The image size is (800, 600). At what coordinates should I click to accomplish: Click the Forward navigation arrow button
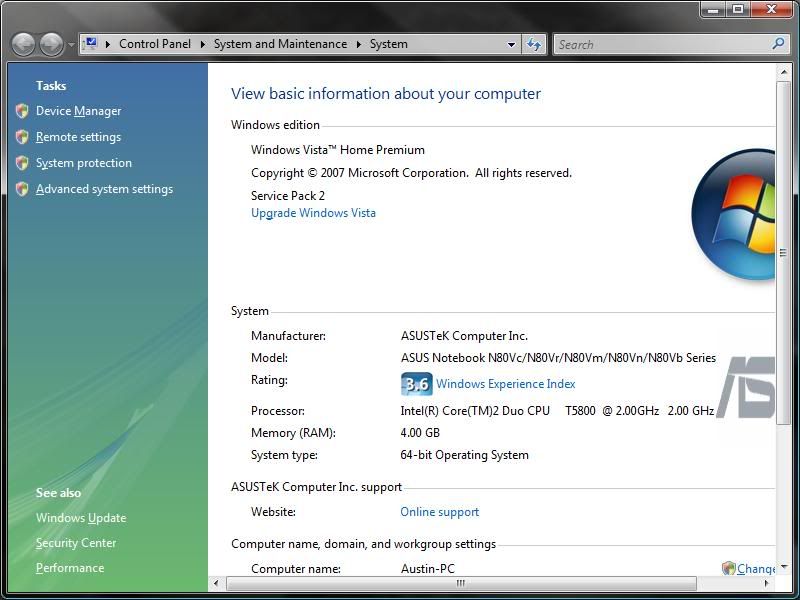tap(52, 44)
